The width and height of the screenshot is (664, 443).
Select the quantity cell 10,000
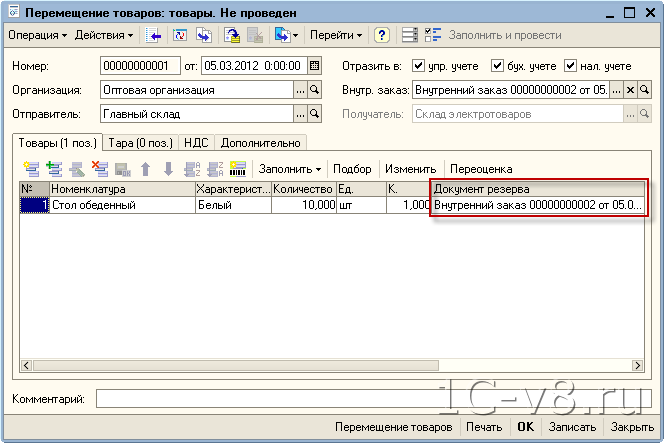point(304,205)
